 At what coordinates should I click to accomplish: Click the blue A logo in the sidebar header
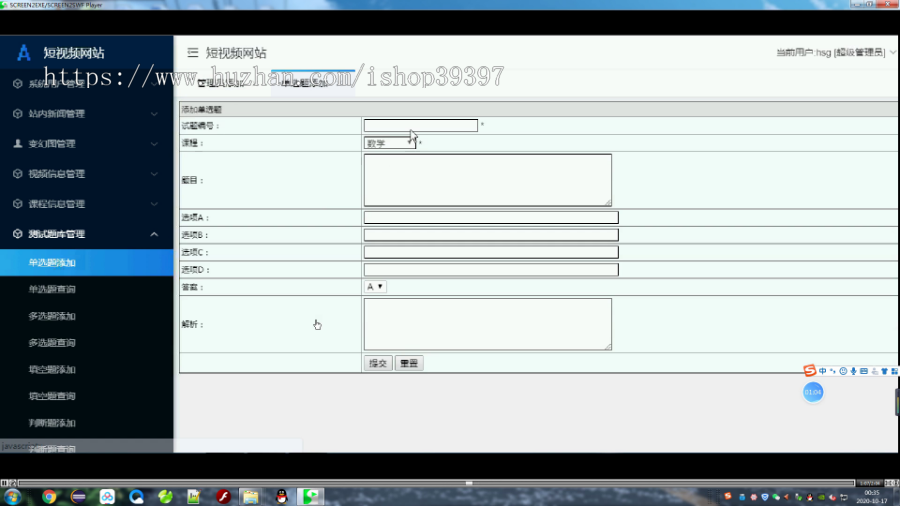(x=24, y=53)
